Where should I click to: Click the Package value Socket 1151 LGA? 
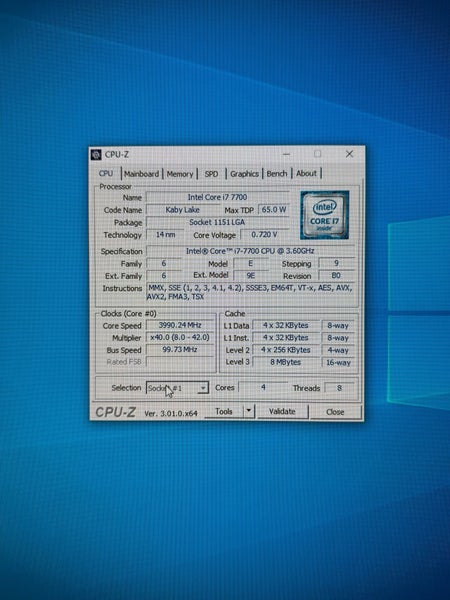(x=217, y=222)
